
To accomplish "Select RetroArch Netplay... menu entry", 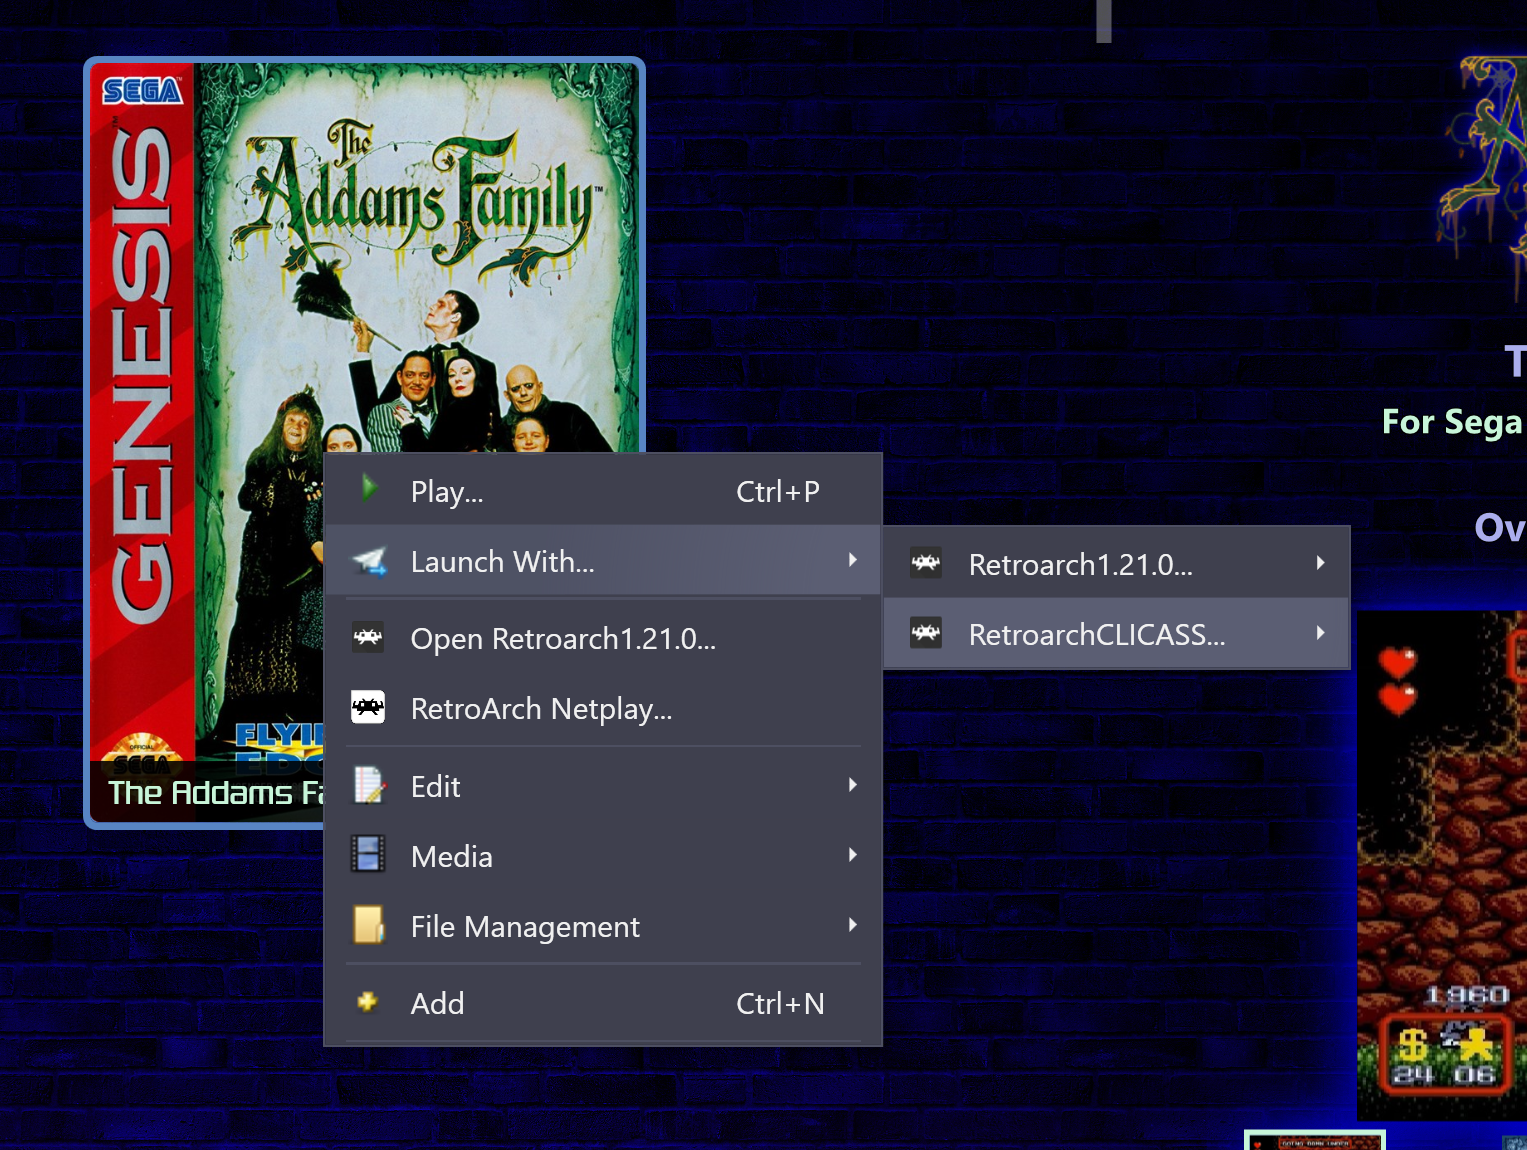I will pyautogui.click(x=603, y=708).
